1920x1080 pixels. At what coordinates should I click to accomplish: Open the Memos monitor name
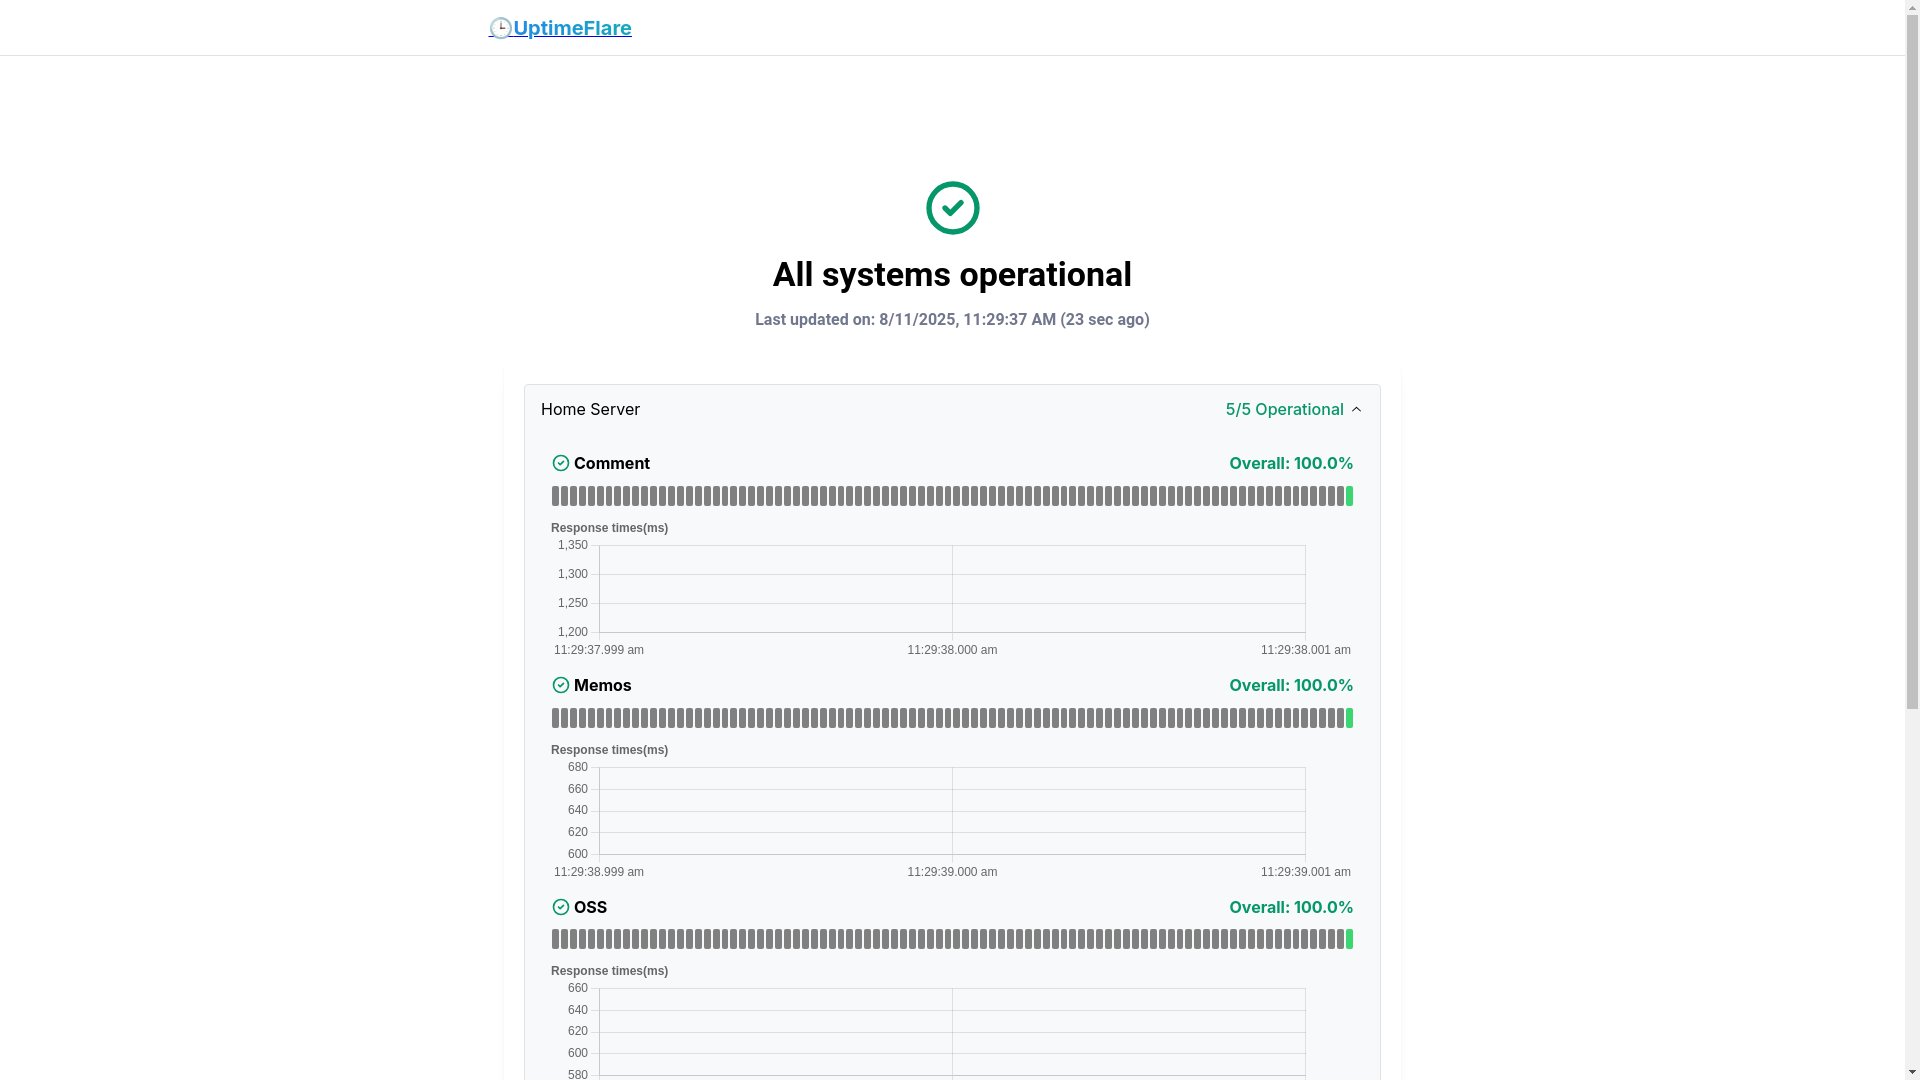(x=603, y=685)
